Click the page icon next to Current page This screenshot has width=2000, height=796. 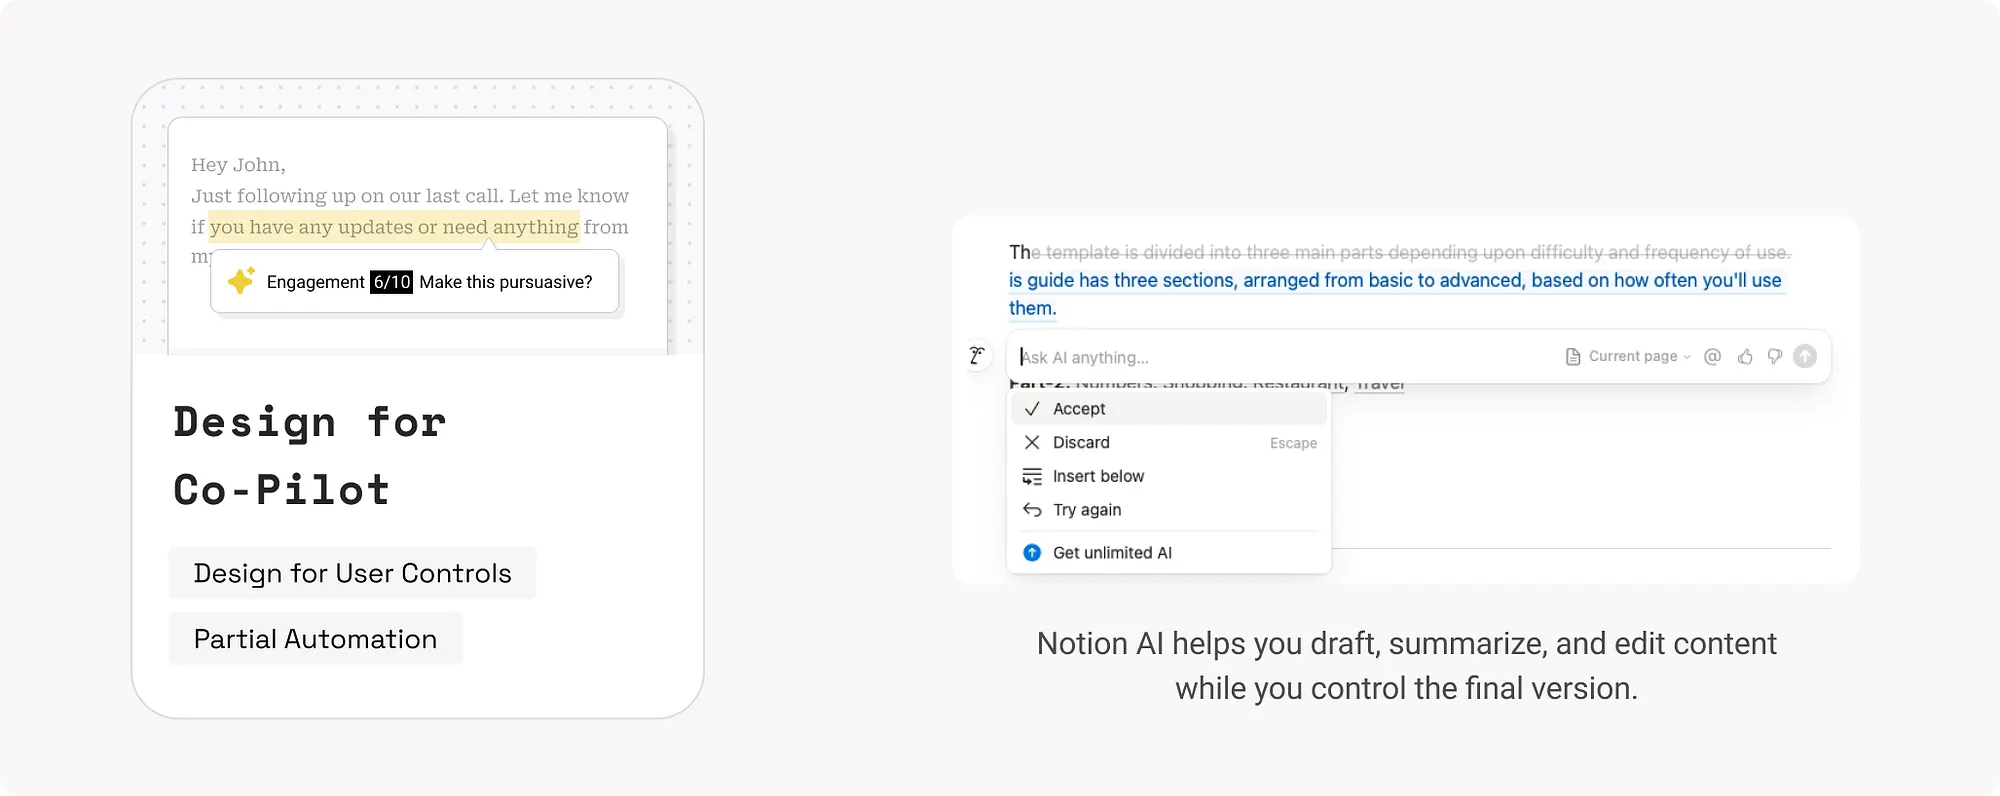point(1572,357)
